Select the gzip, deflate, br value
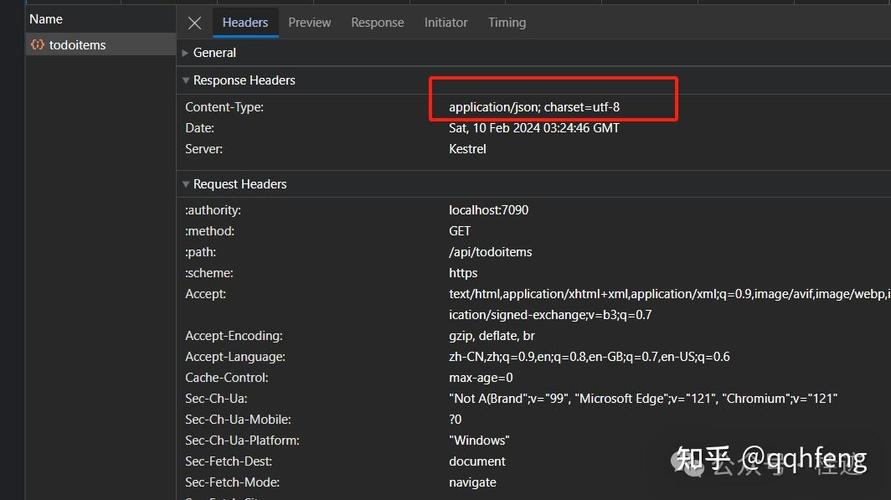891x500 pixels. 492,336
